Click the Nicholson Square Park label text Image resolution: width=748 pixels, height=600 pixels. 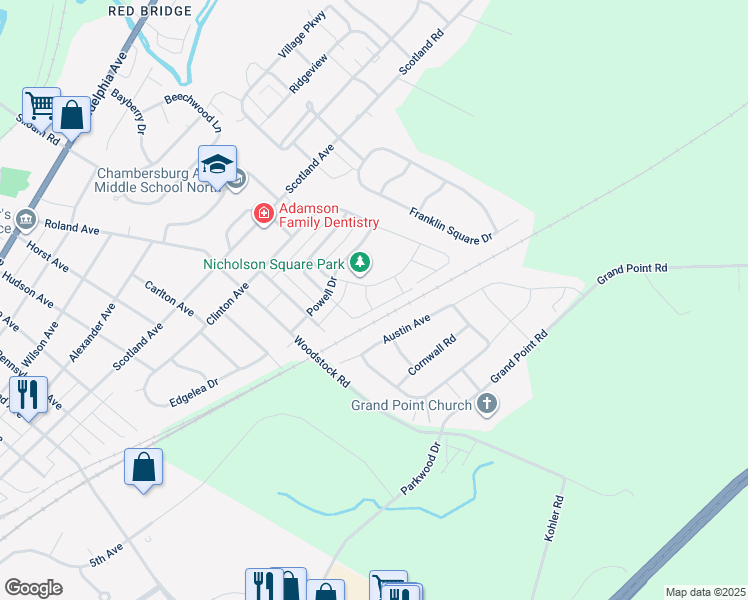coord(274,264)
